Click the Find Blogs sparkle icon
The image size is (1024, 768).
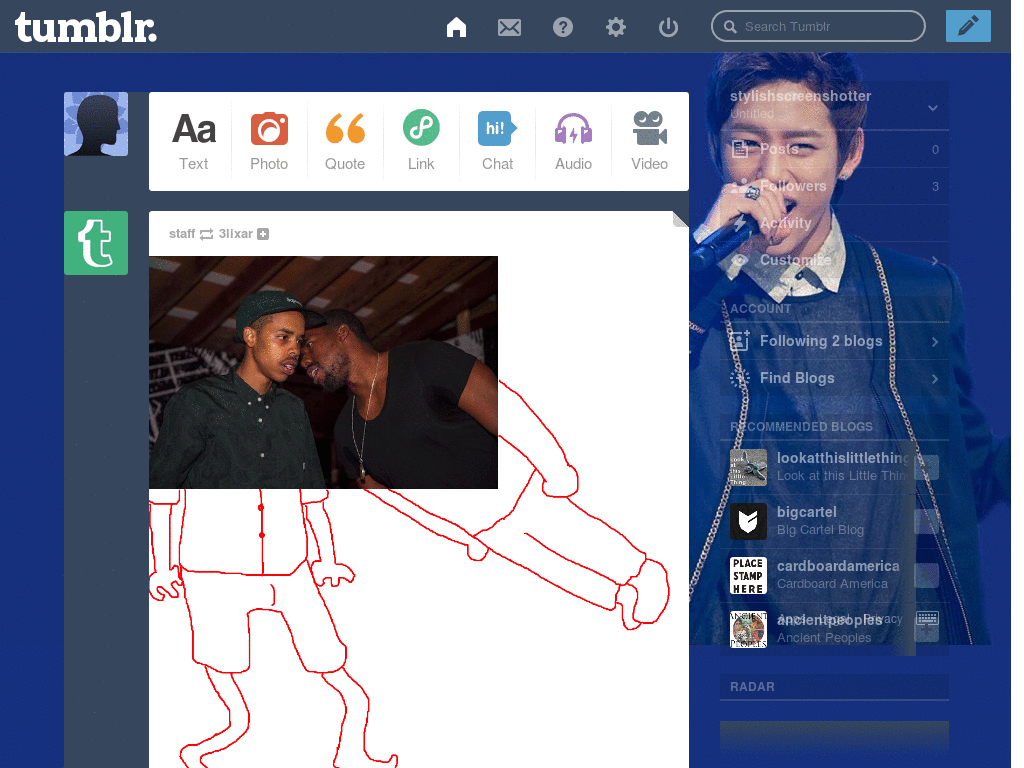pyautogui.click(x=739, y=378)
